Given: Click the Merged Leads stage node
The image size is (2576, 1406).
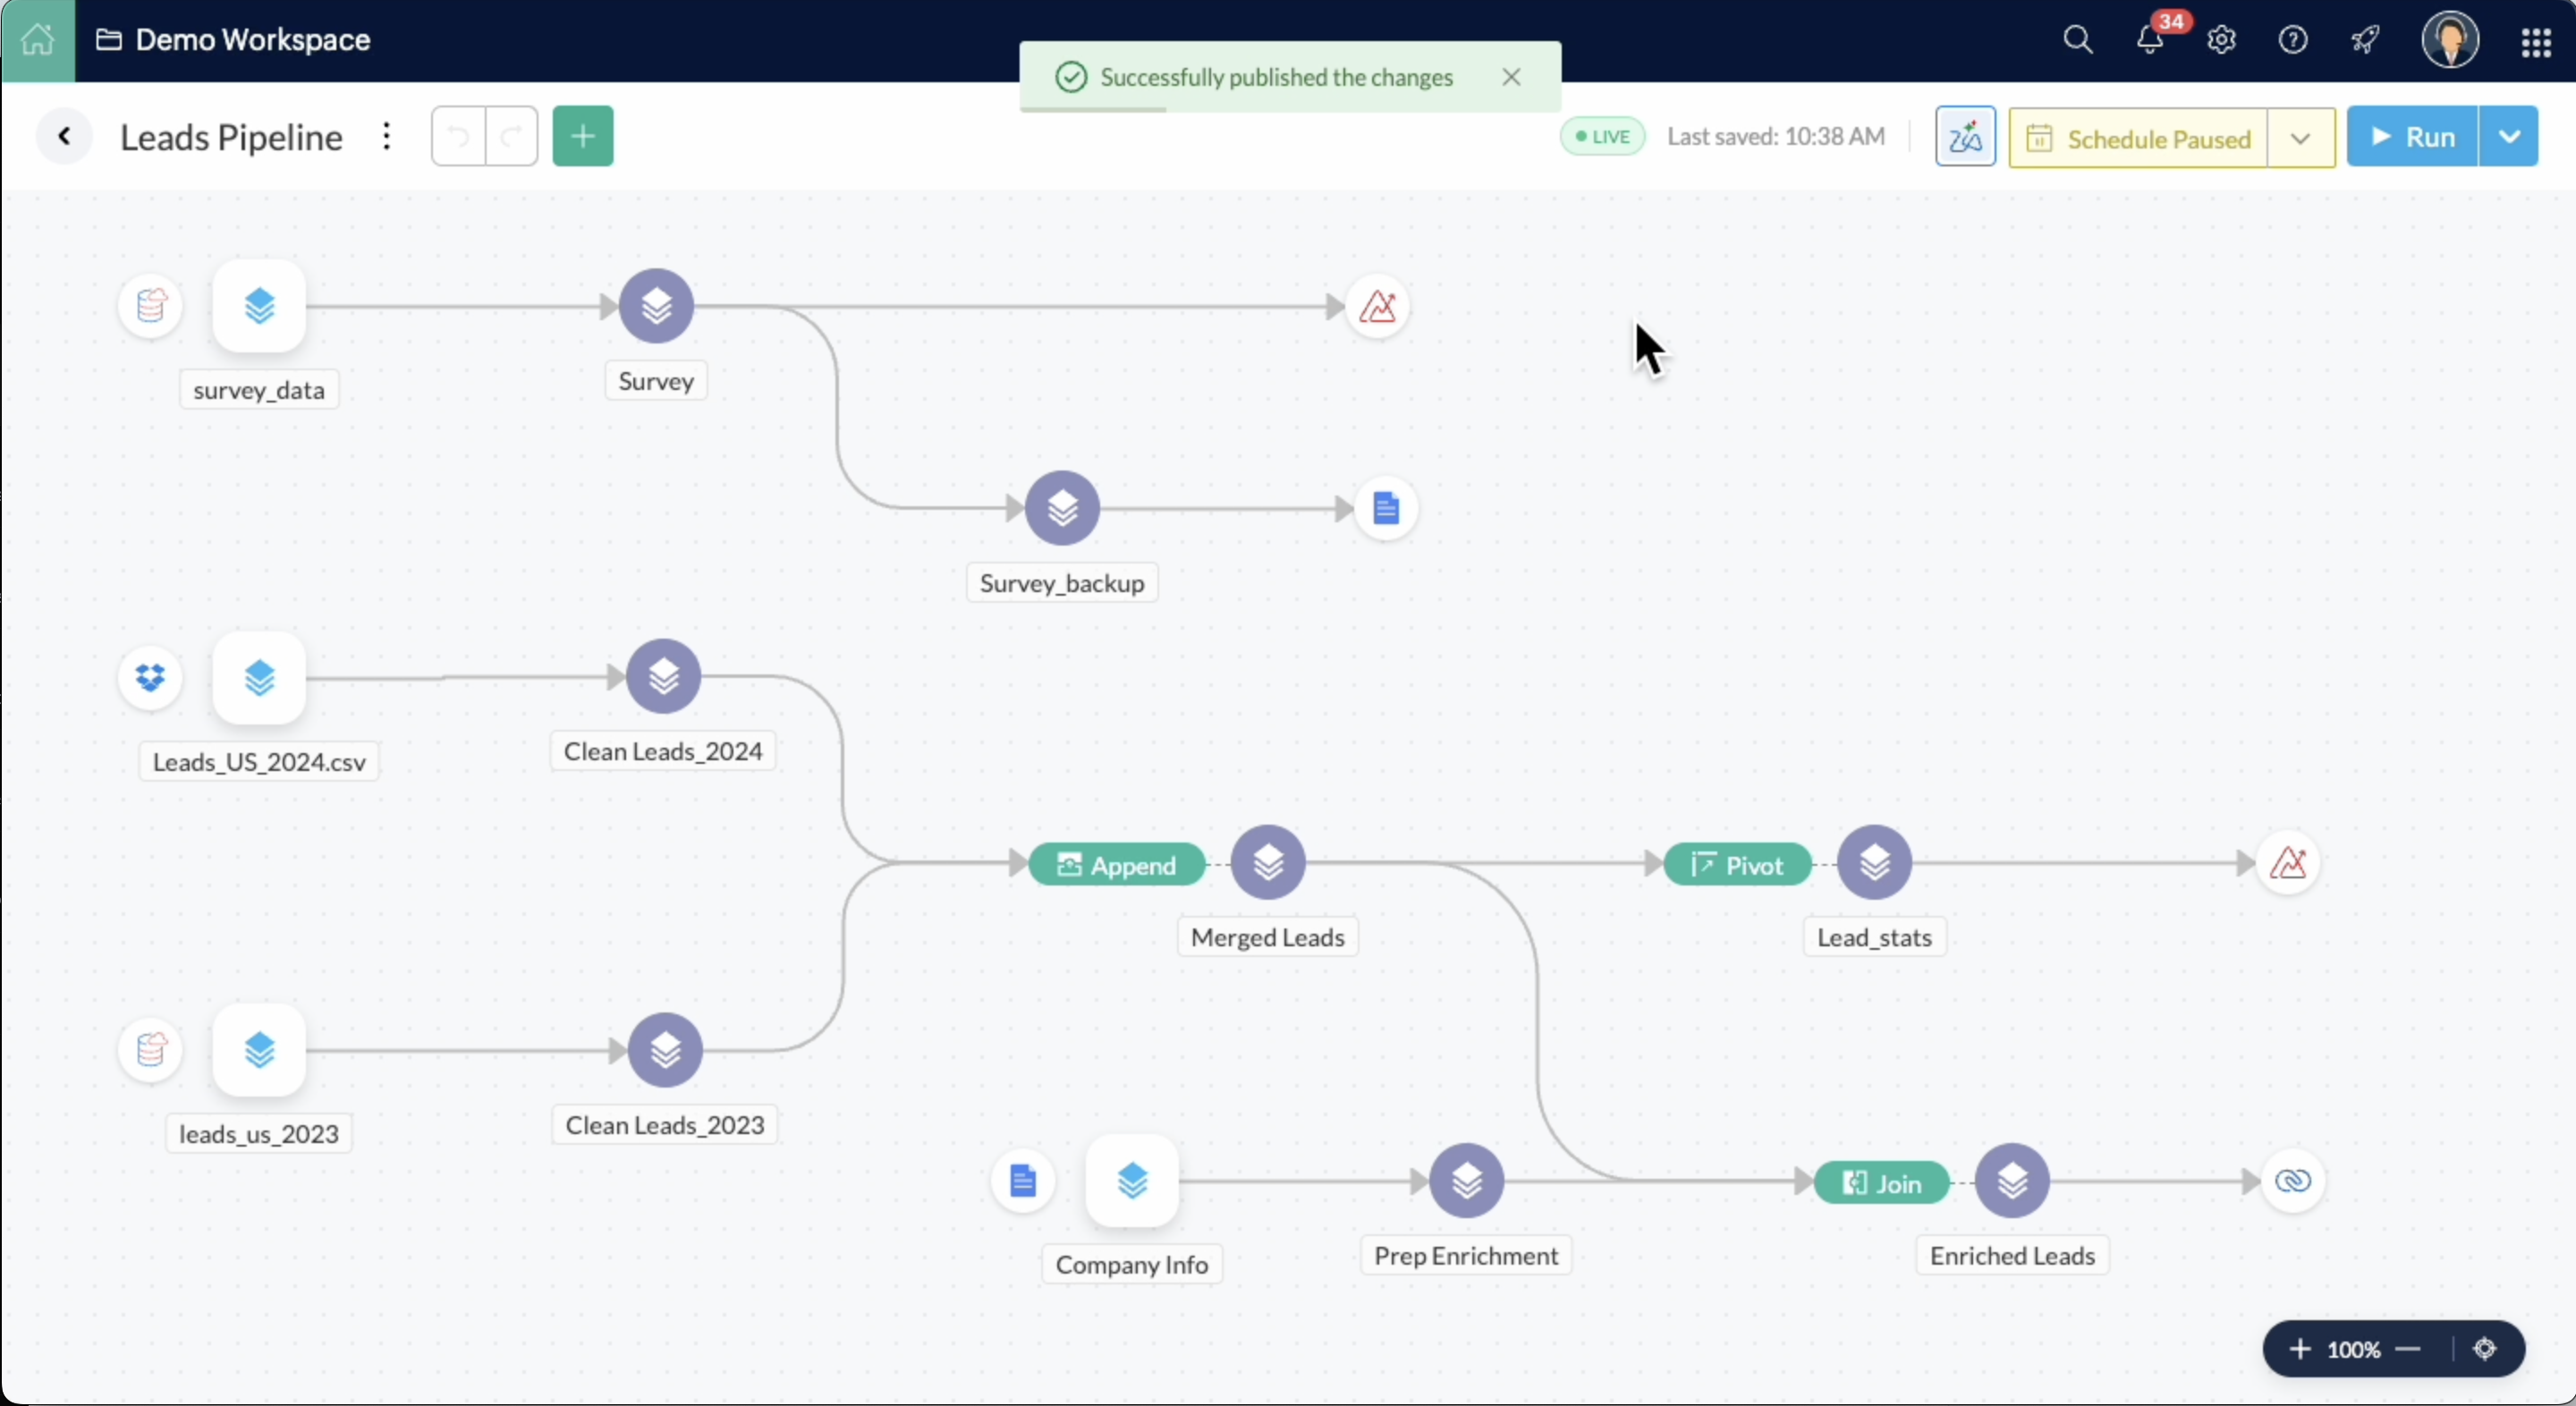Looking at the screenshot, I should (1267, 863).
